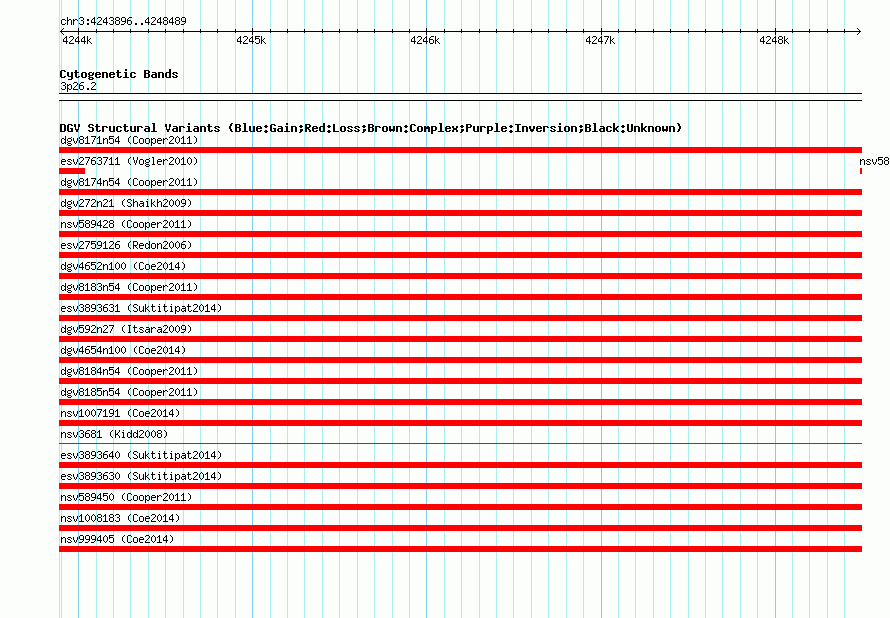Click the short red esv2763711 loss bar
The width and height of the screenshot is (890, 618).
click(72, 171)
